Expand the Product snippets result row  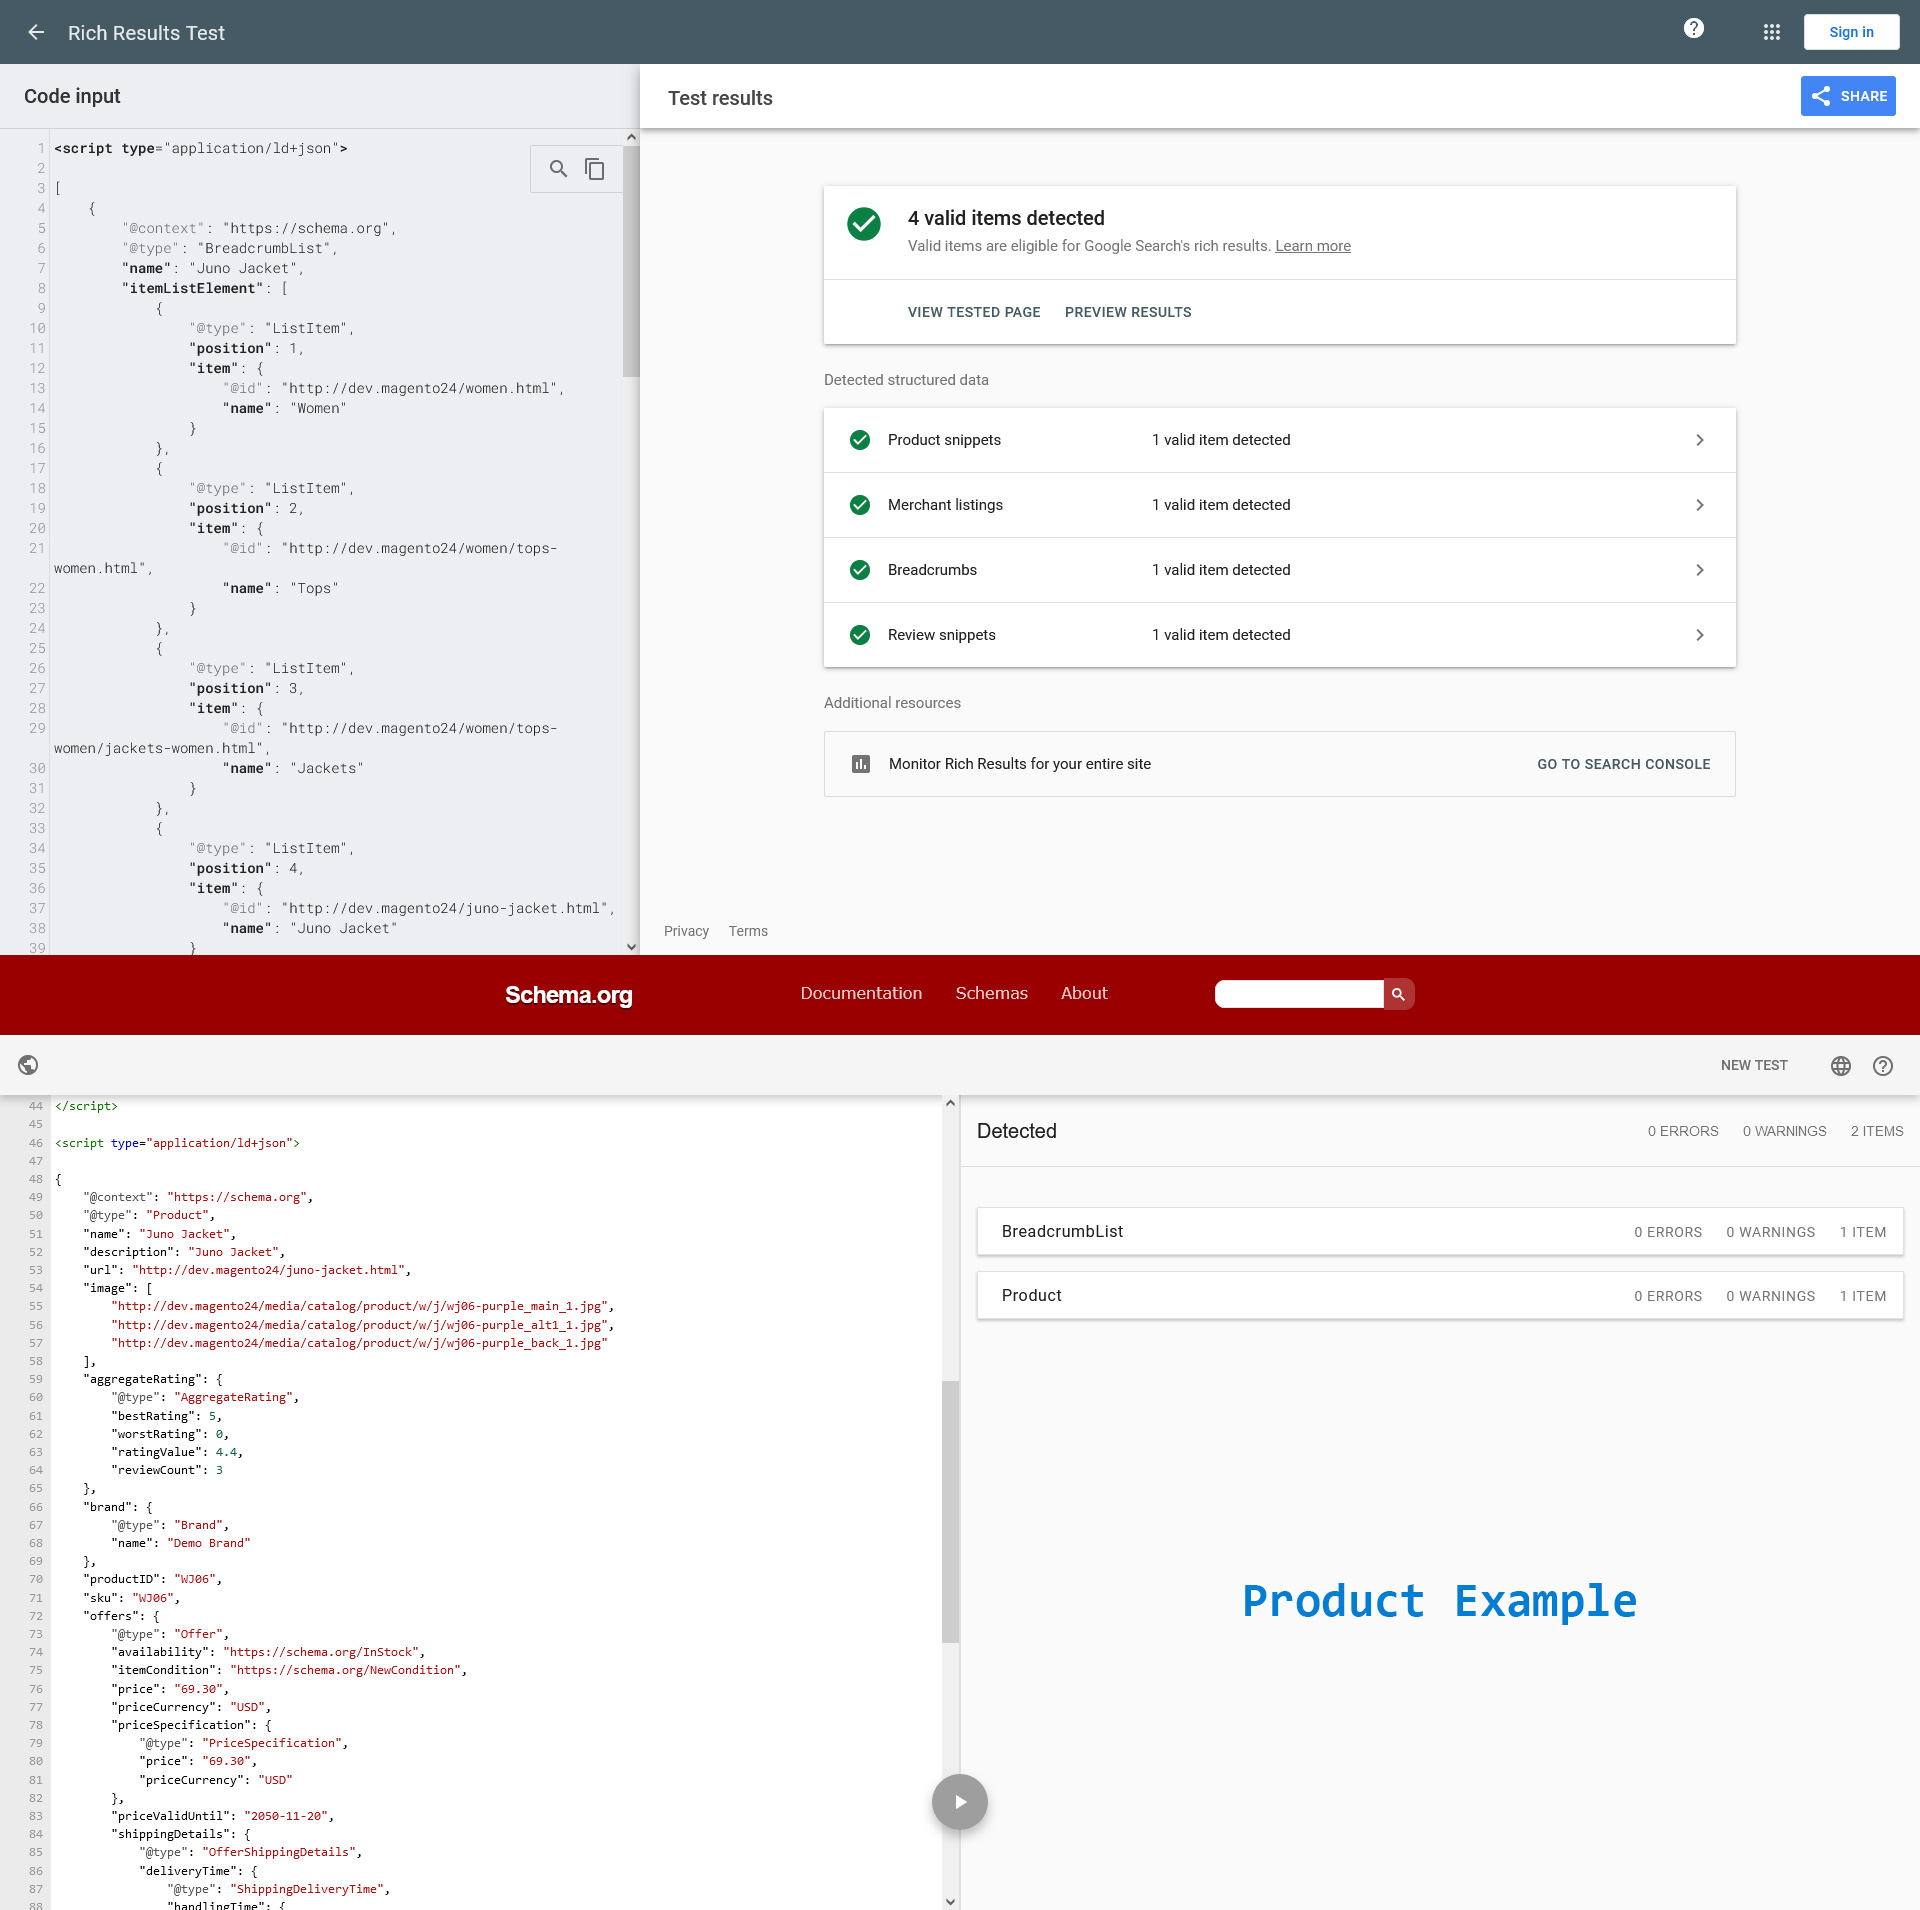click(1279, 440)
